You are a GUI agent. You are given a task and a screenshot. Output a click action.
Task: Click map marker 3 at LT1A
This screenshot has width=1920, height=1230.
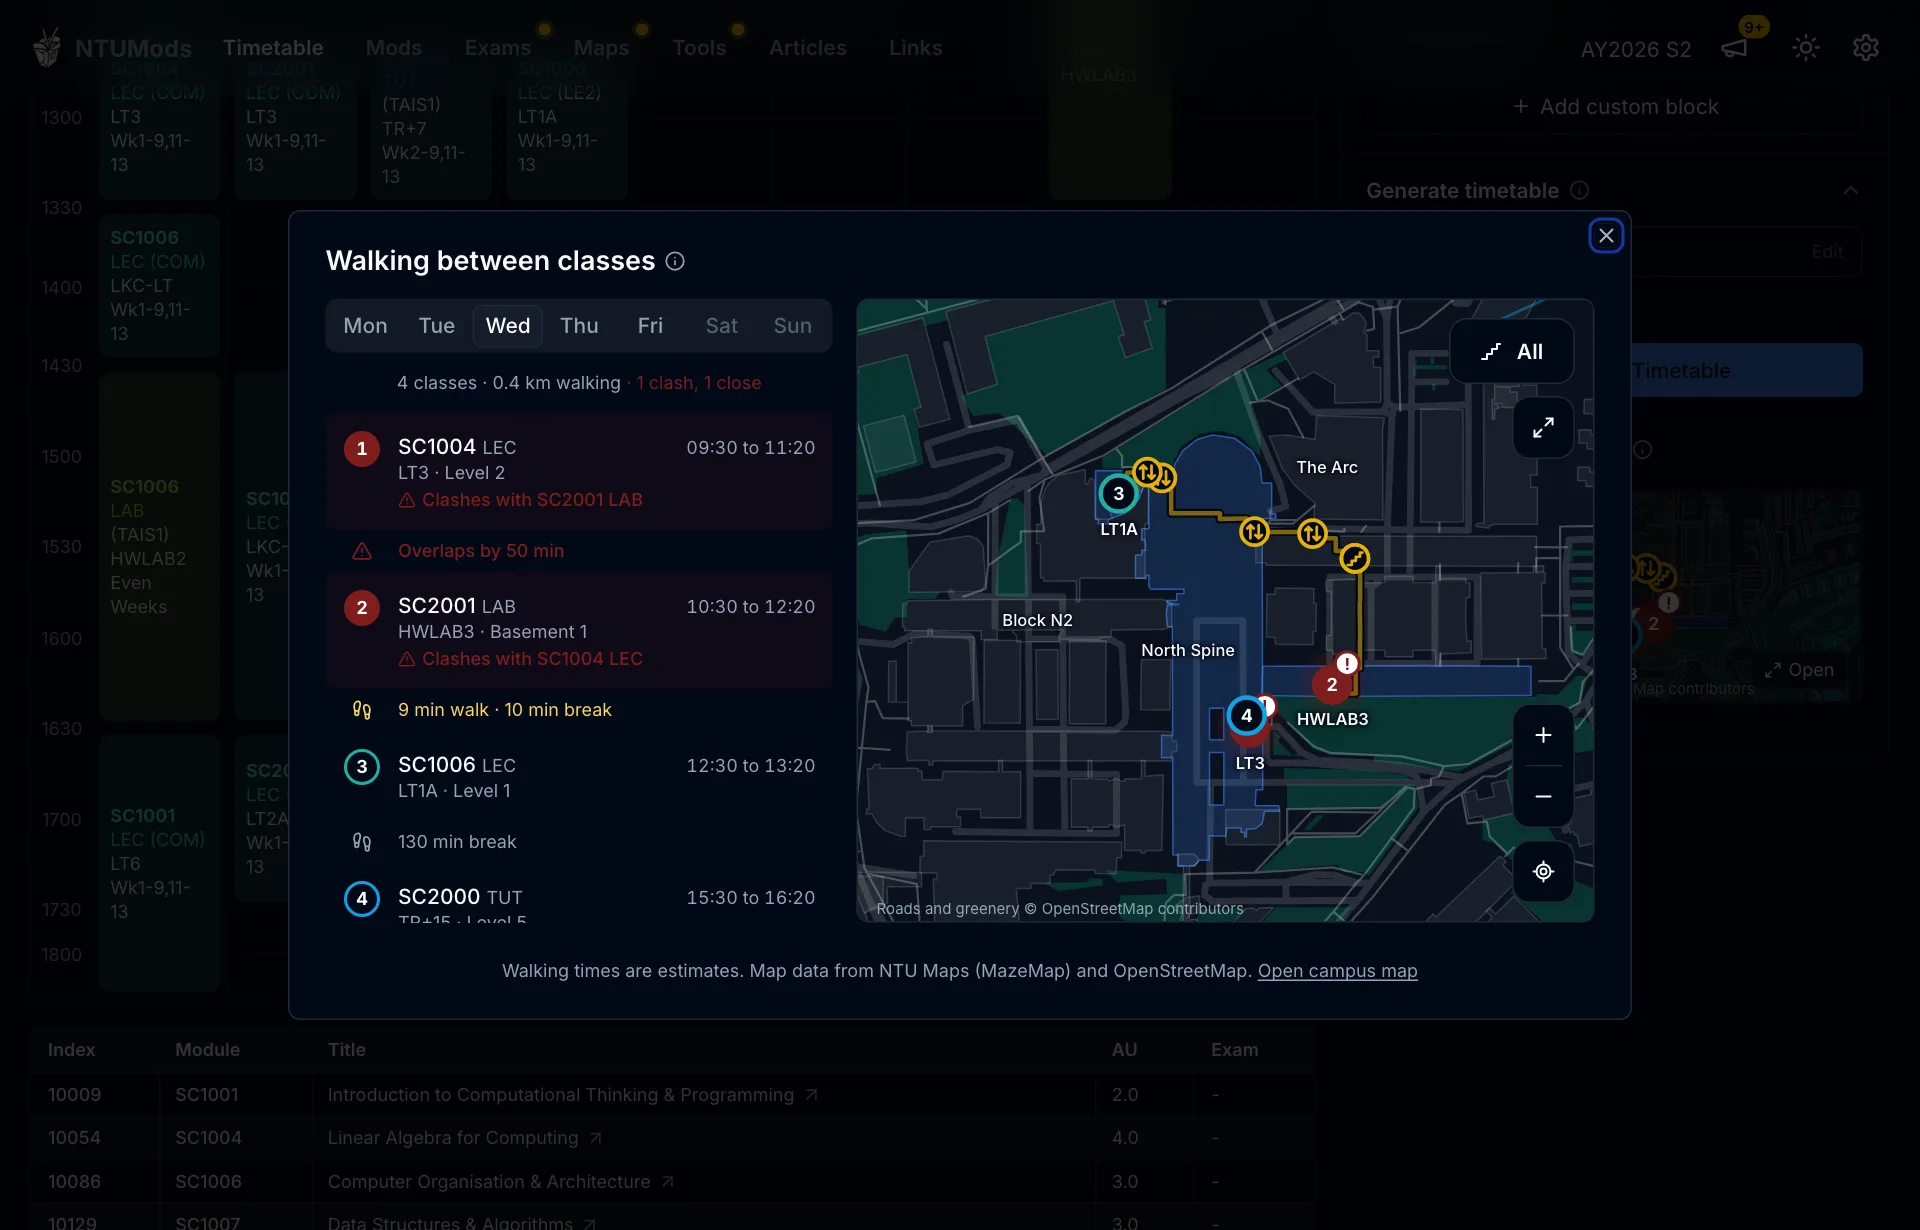pyautogui.click(x=1118, y=493)
